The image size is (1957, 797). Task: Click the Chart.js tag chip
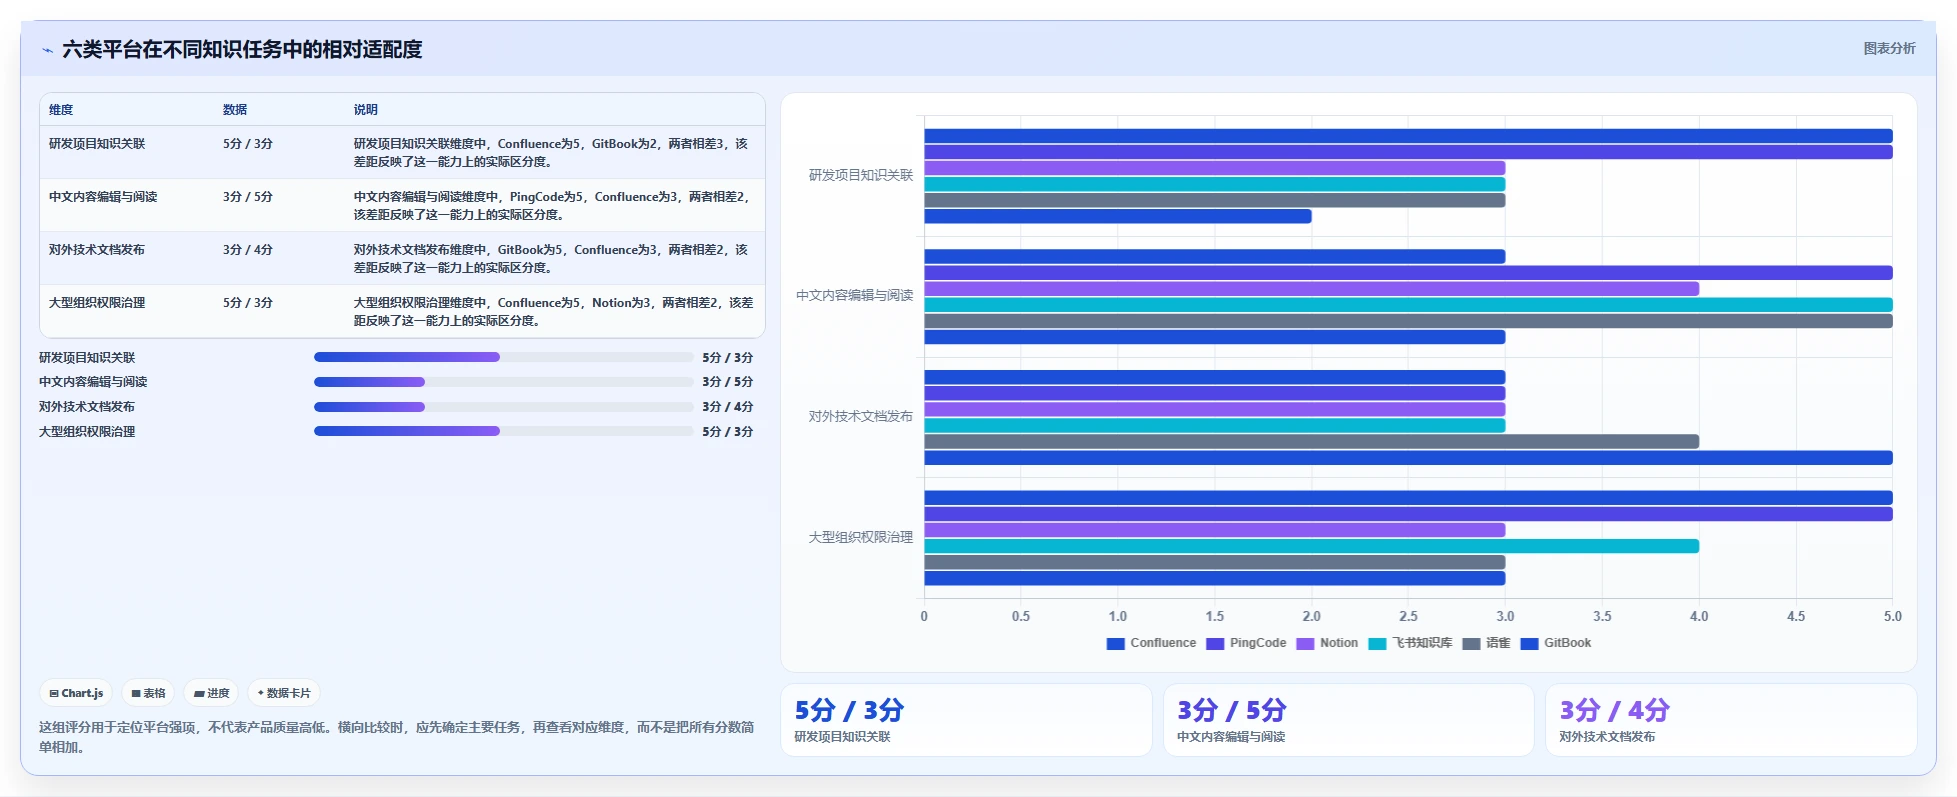[76, 693]
